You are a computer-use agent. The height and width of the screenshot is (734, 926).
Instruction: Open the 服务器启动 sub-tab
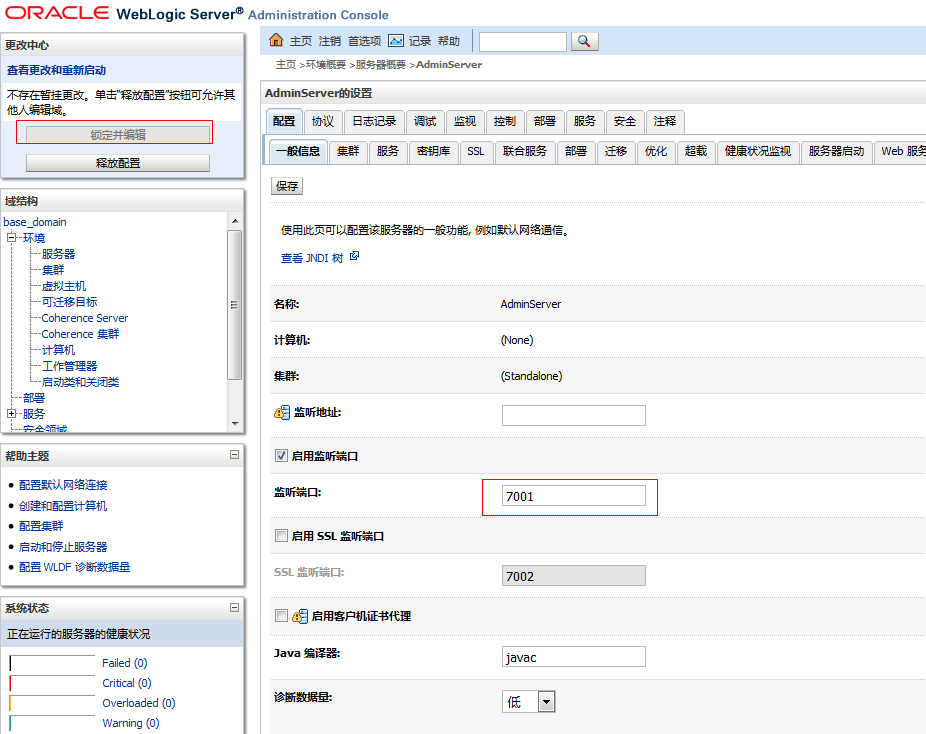tap(836, 152)
